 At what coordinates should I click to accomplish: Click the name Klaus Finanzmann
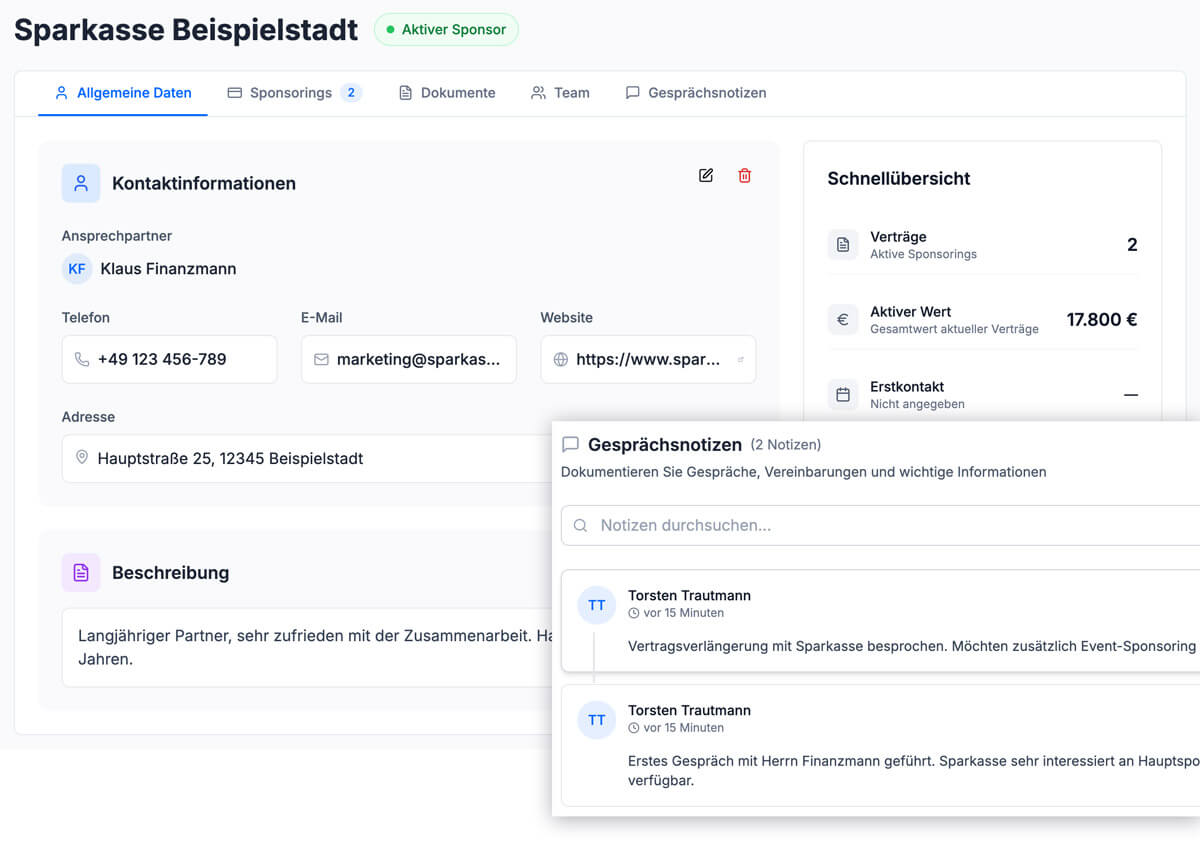point(168,269)
